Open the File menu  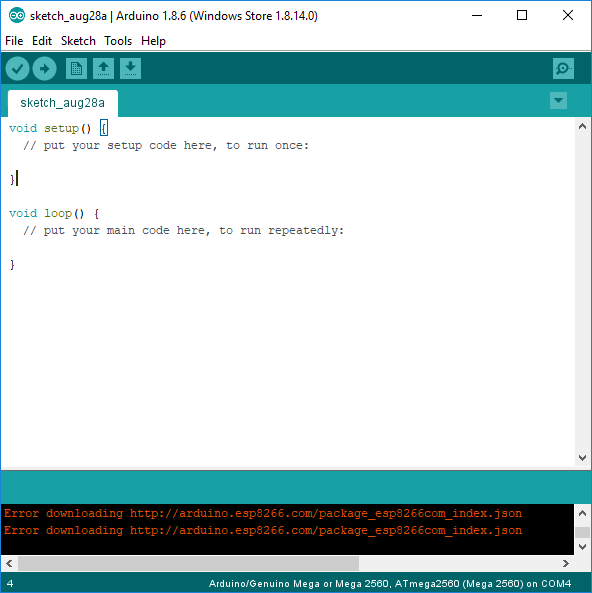14,41
